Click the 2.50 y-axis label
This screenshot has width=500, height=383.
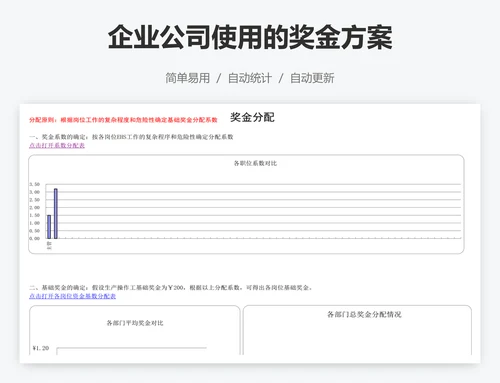point(34,200)
